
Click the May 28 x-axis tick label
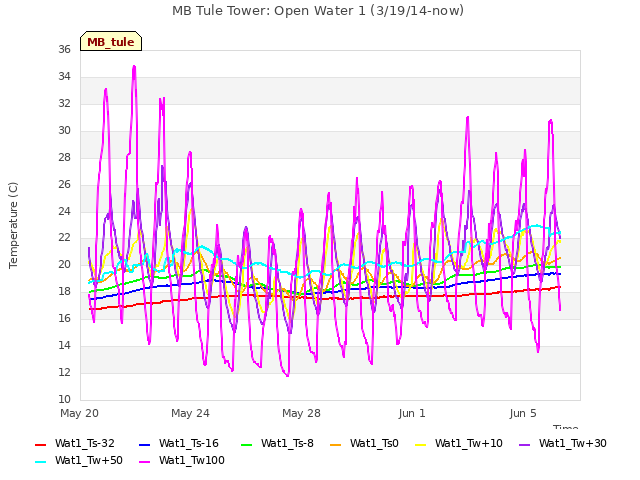click(301, 413)
